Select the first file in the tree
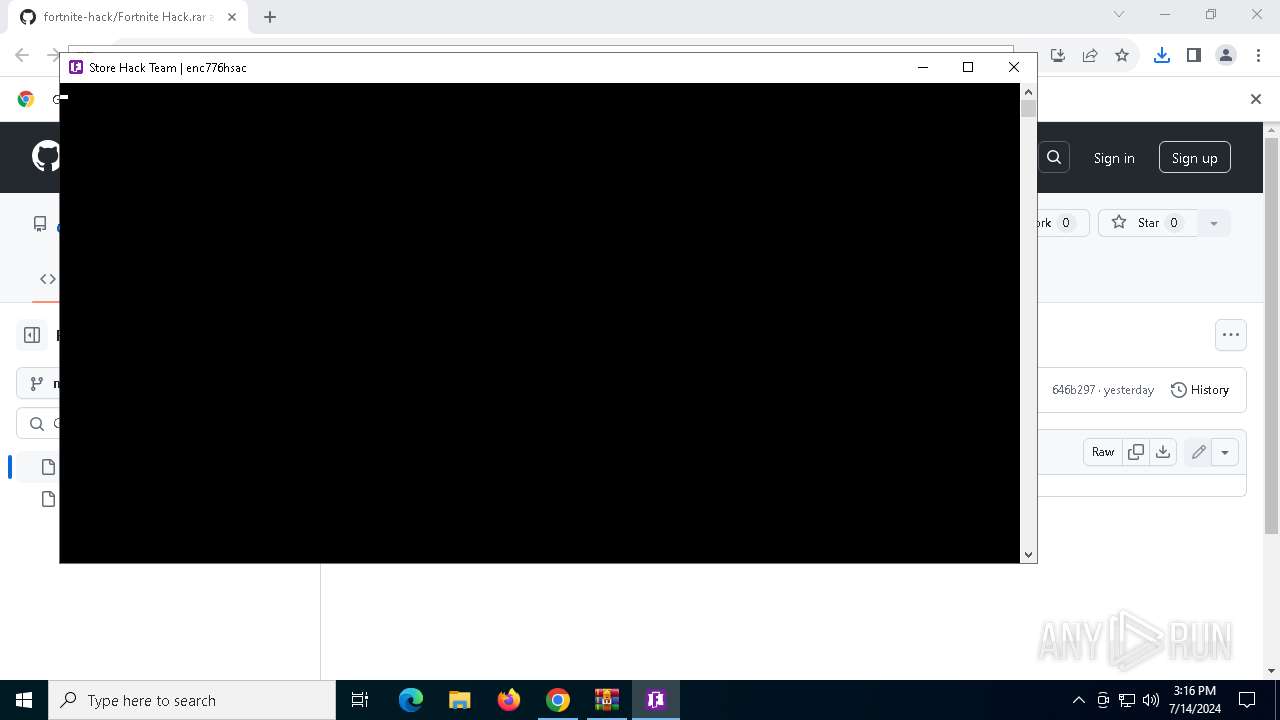This screenshot has width=1280, height=720. pyautogui.click(x=48, y=467)
